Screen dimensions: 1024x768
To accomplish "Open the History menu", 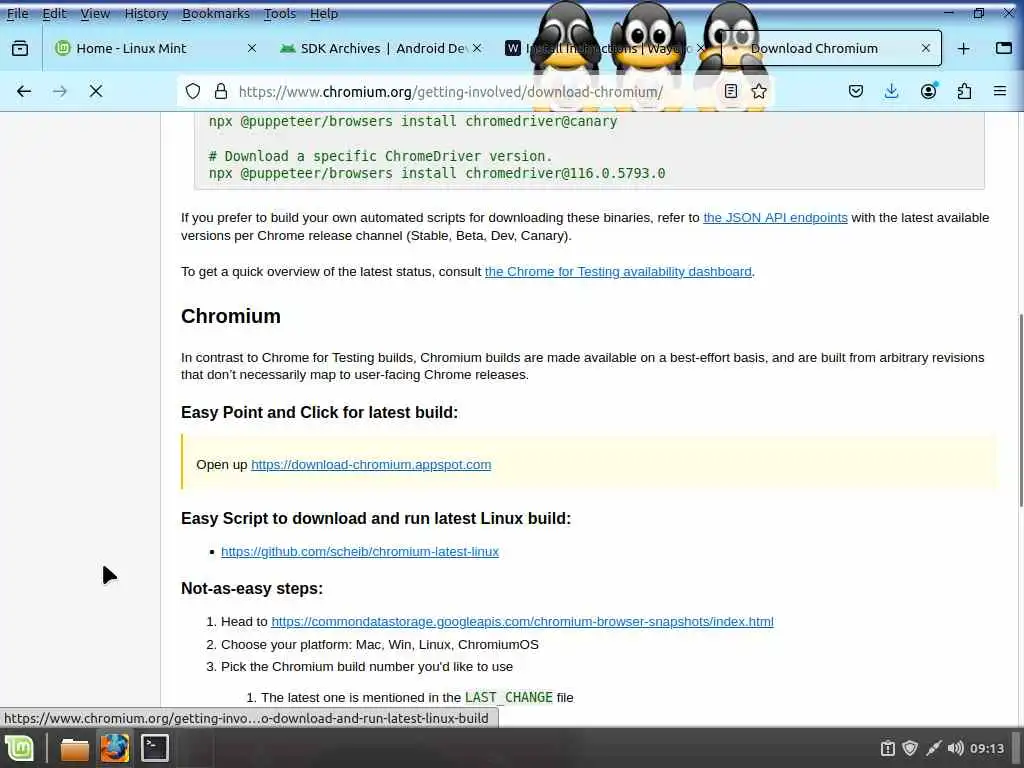I will coord(146,14).
